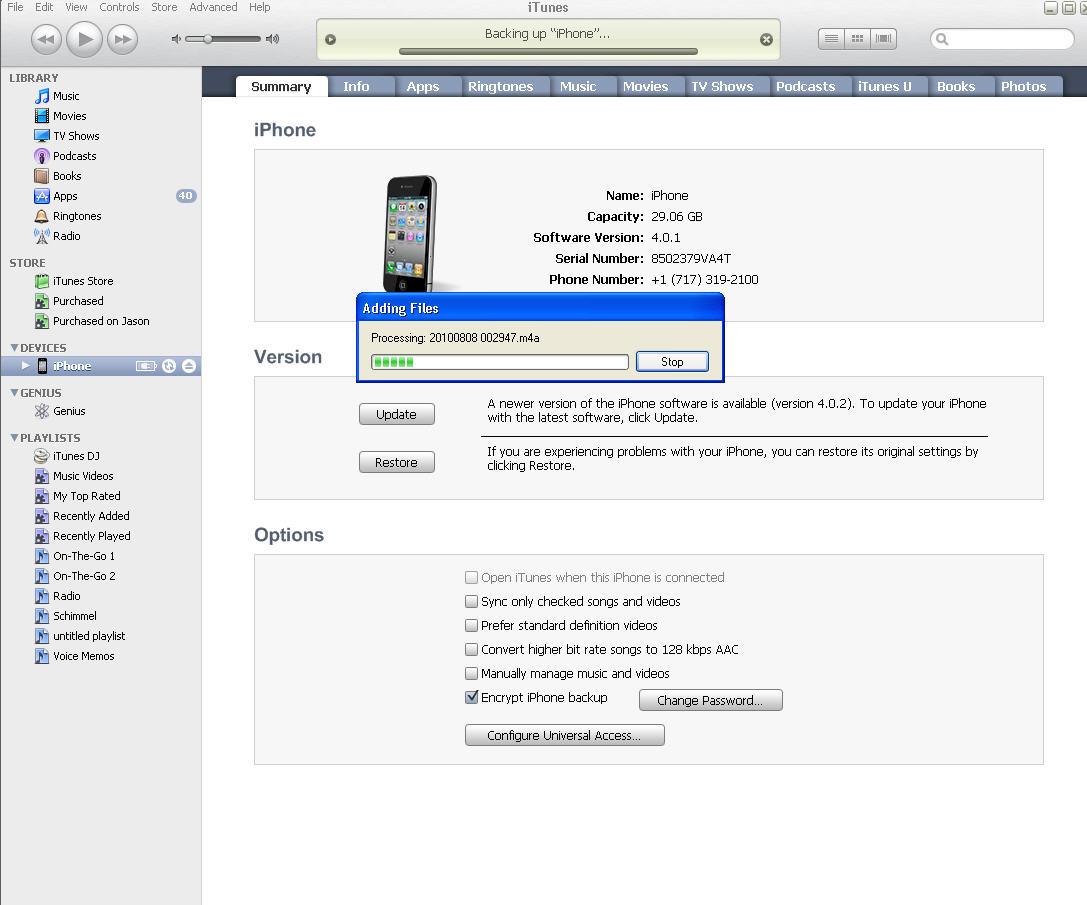
Task: Click Configure Universal Access button
Action: pos(564,735)
